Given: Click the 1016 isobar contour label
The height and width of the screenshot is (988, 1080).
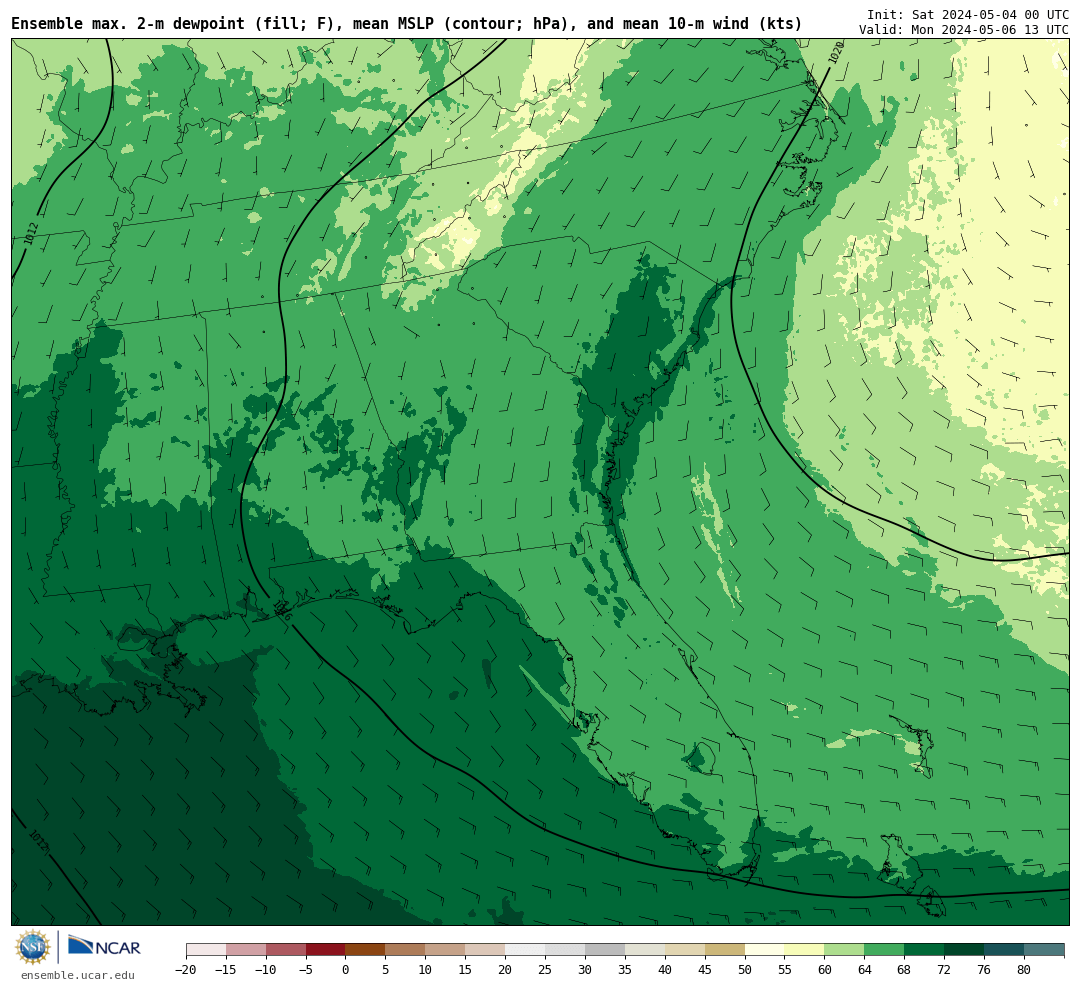Looking at the screenshot, I should tap(282, 610).
